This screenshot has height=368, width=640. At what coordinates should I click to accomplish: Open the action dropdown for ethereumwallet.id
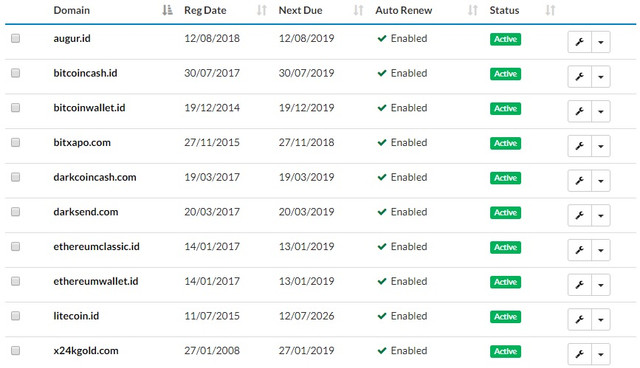point(601,285)
